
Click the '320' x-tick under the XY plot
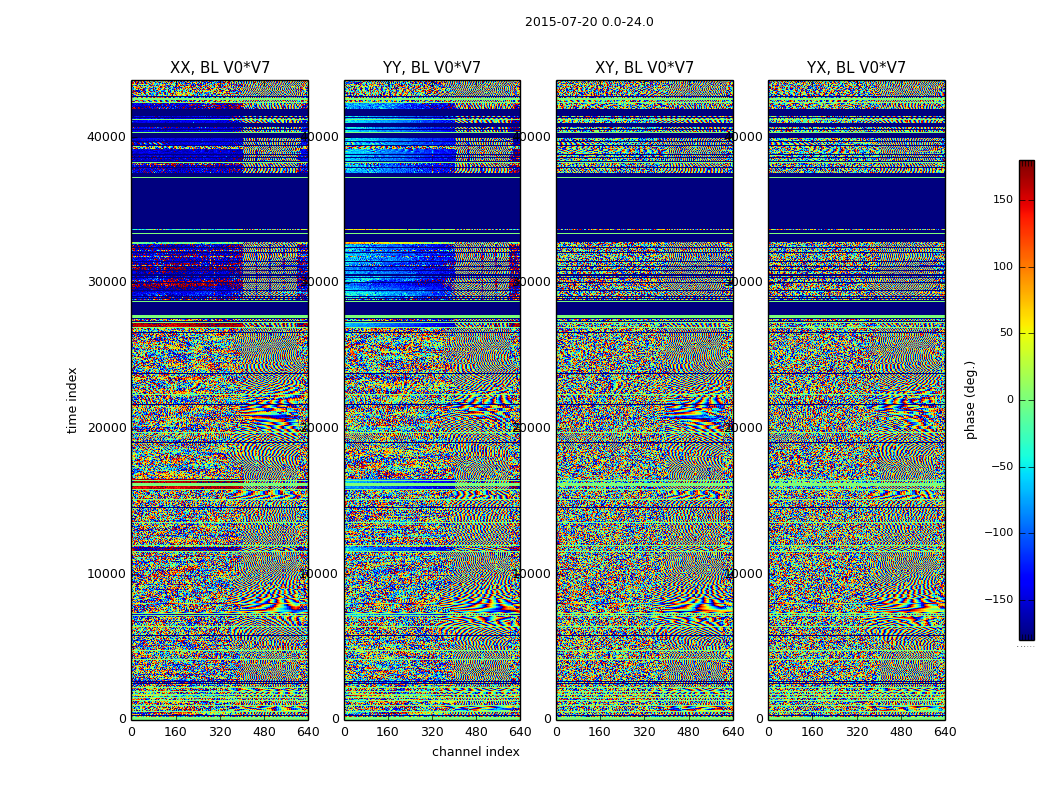(x=644, y=732)
